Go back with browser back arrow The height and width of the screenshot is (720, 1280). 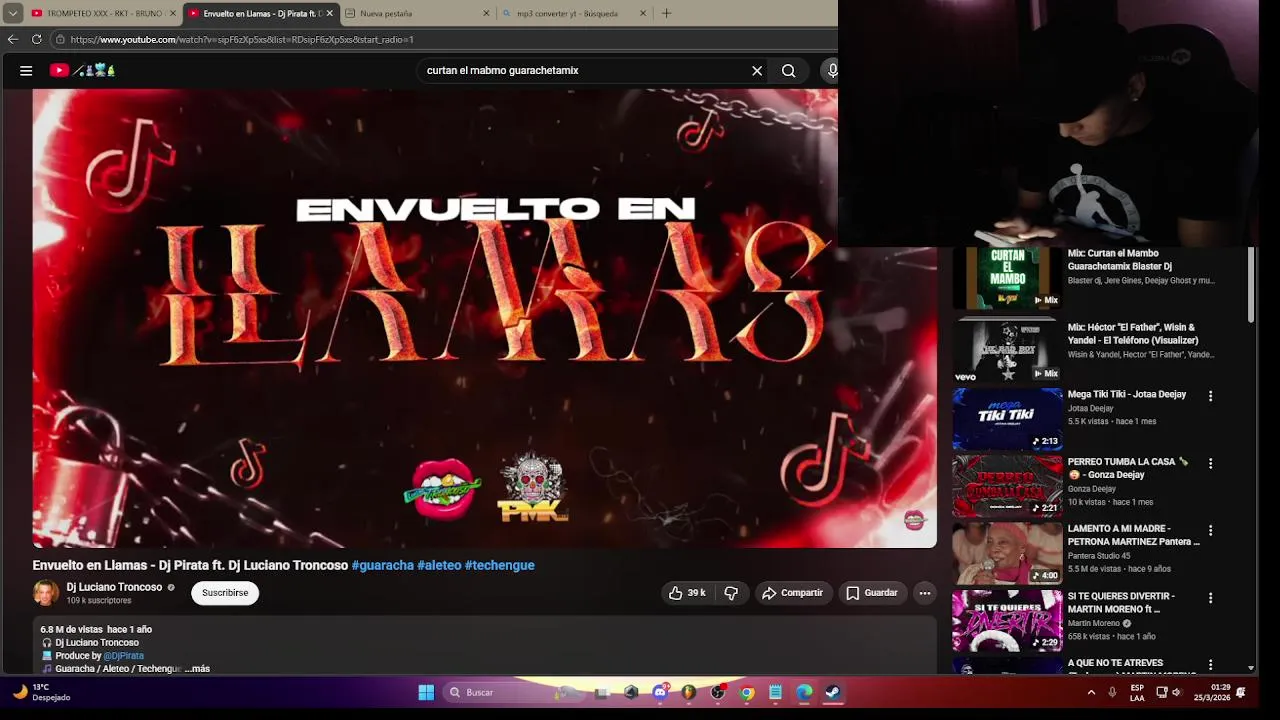pyautogui.click(x=12, y=39)
